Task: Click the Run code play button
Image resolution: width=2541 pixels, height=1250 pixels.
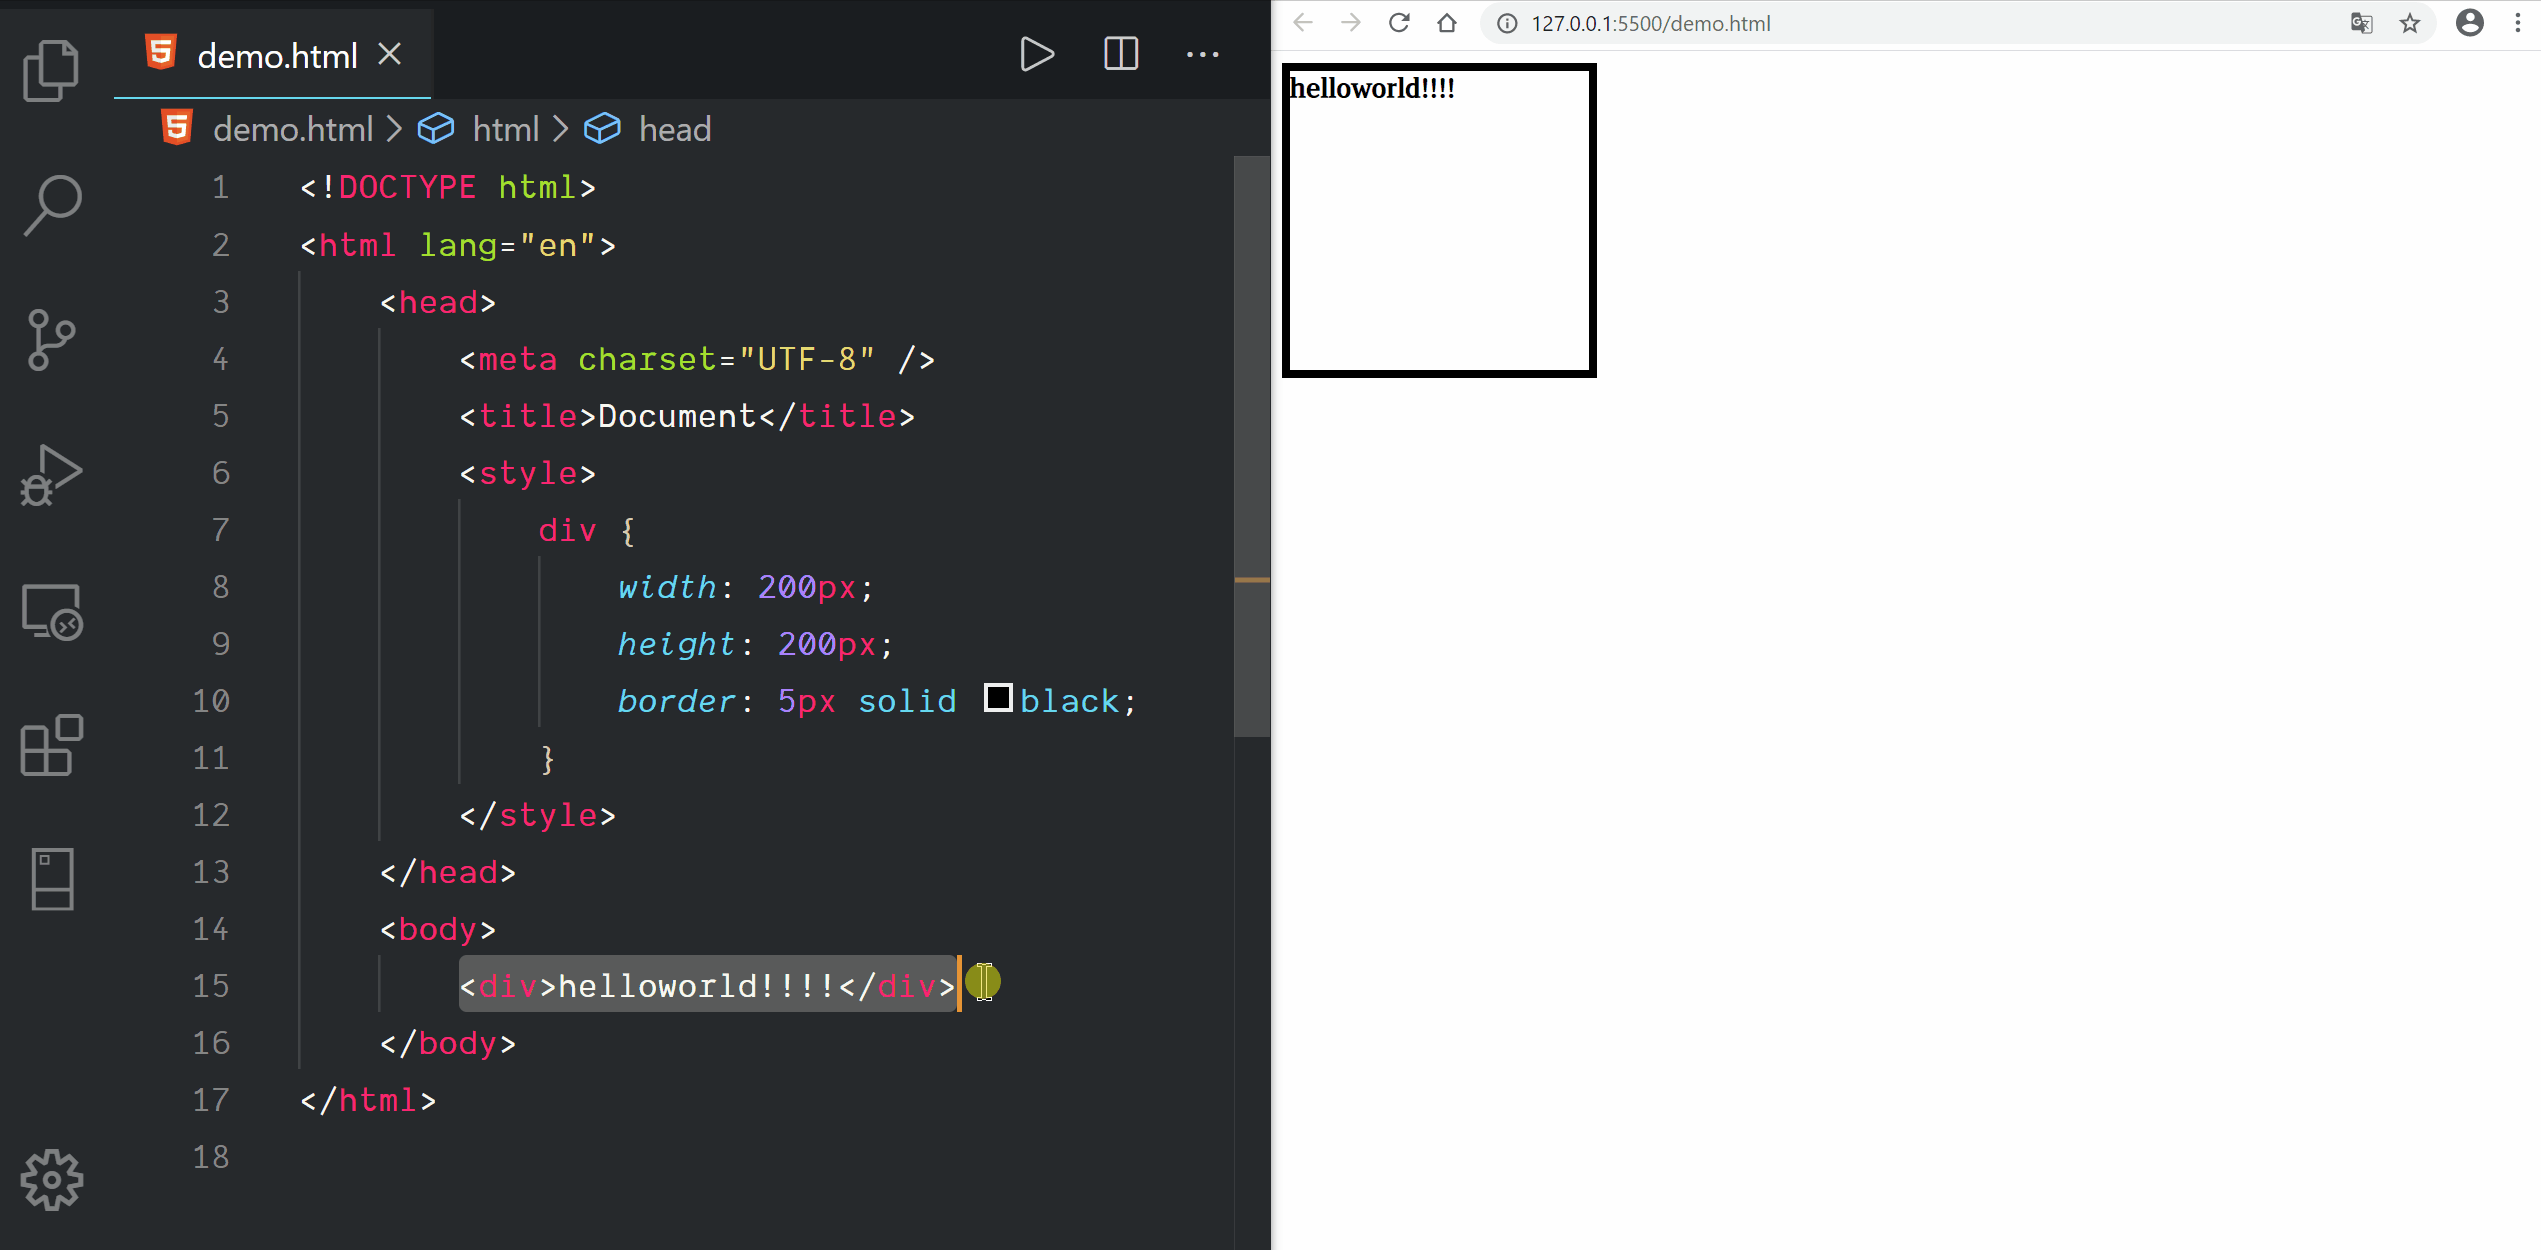Action: click(x=1036, y=54)
